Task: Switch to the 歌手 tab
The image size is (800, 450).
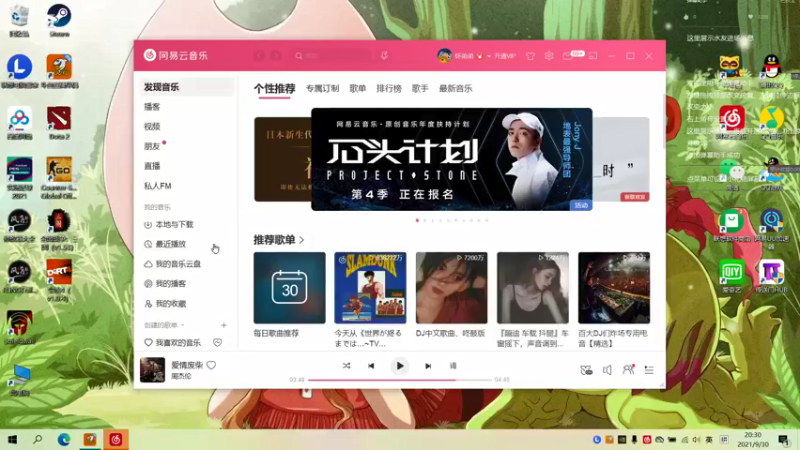Action: point(420,88)
